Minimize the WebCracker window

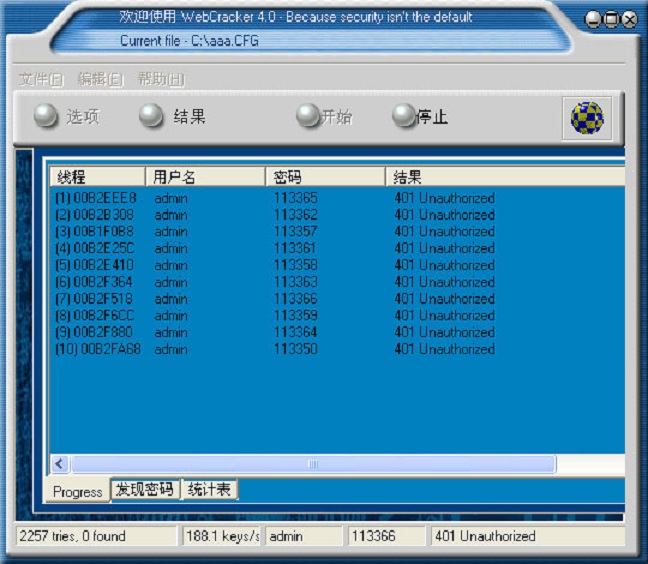(x=593, y=20)
